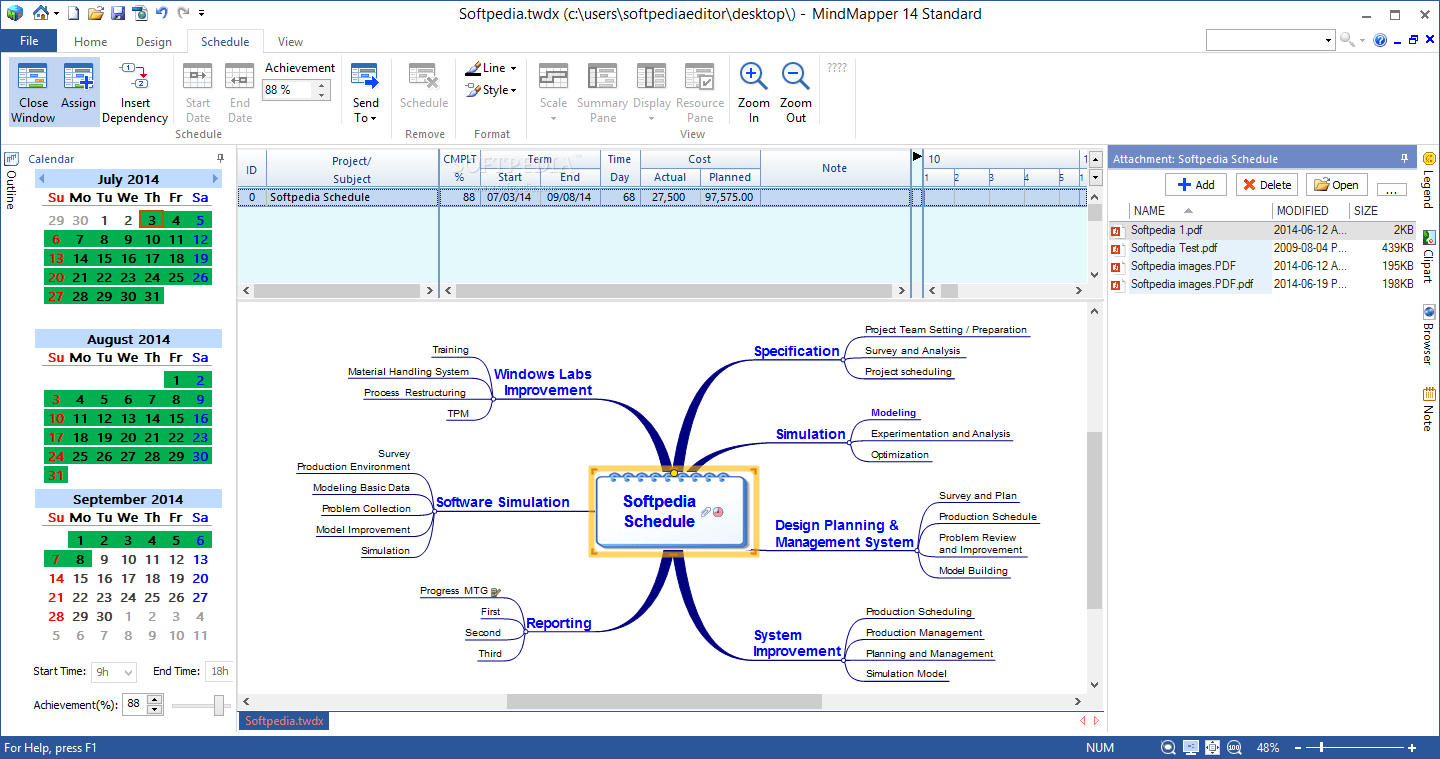
Task: Go to next month in calendar
Action: pyautogui.click(x=215, y=179)
